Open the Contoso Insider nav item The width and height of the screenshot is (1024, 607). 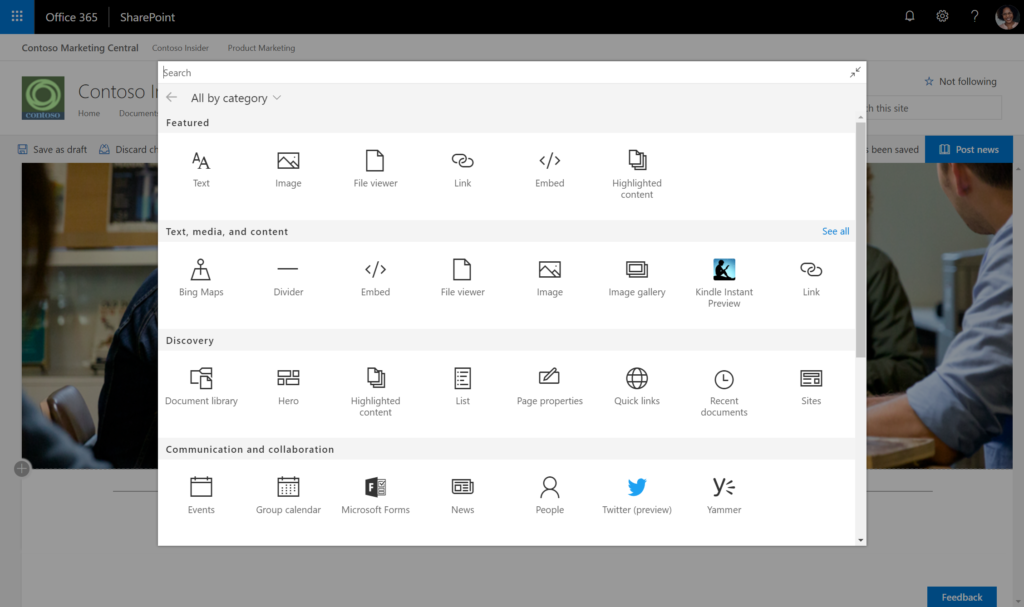[x=180, y=48]
